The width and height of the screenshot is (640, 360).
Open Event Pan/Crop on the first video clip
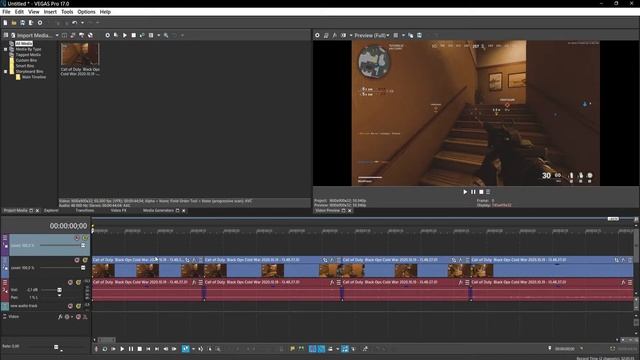187,260
